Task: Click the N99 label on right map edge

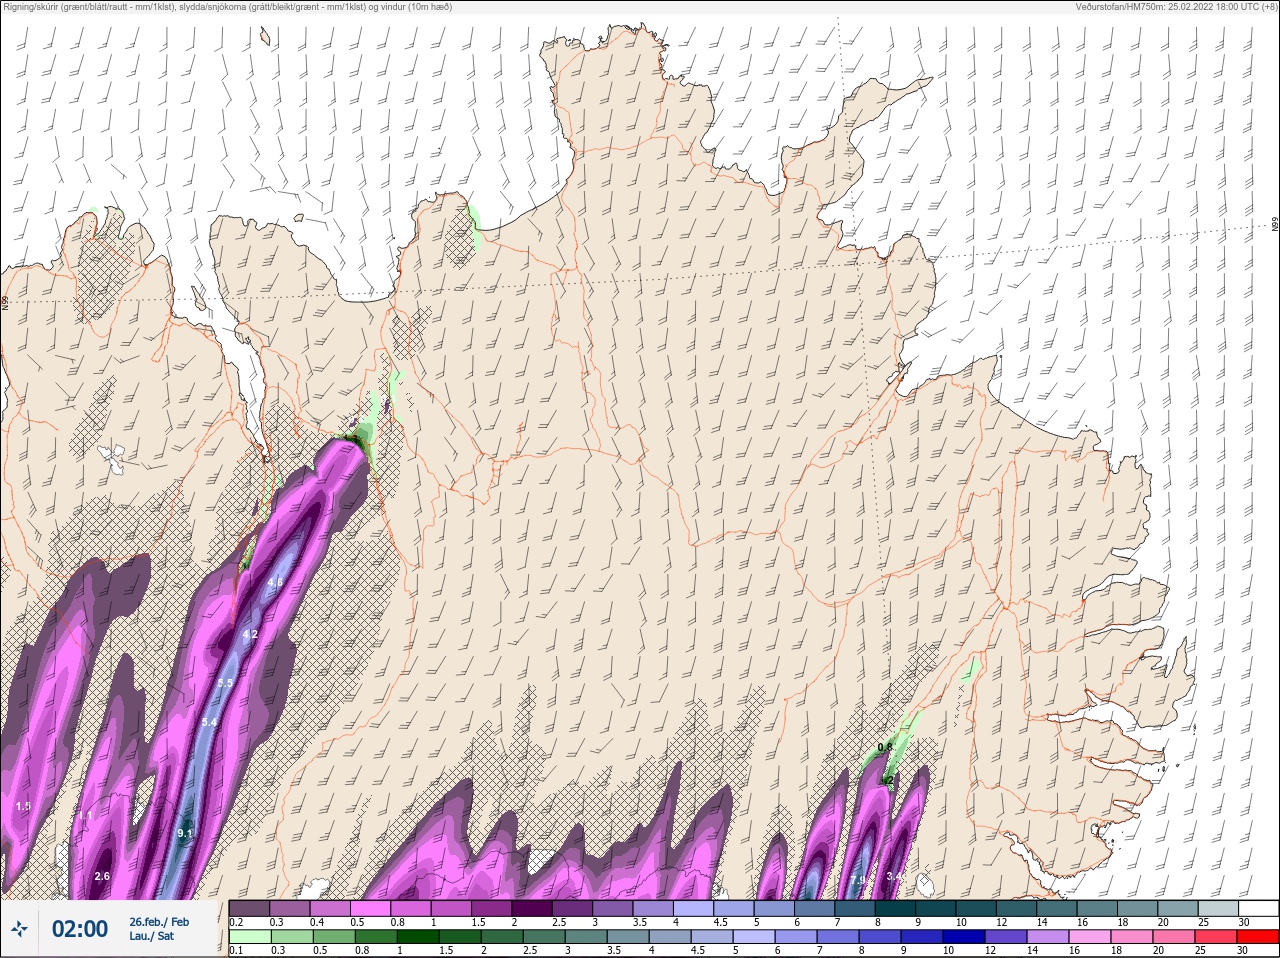Action: 1275,225
